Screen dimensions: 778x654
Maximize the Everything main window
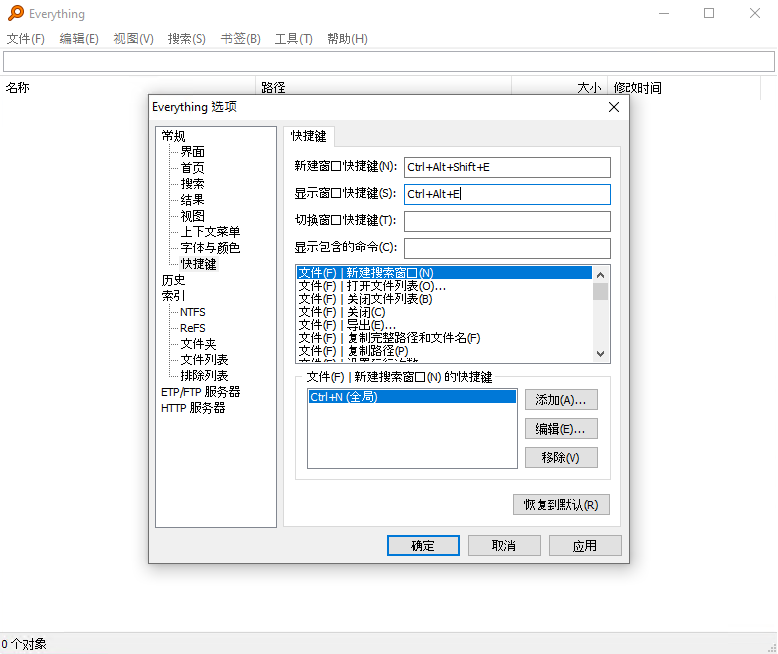point(709,13)
